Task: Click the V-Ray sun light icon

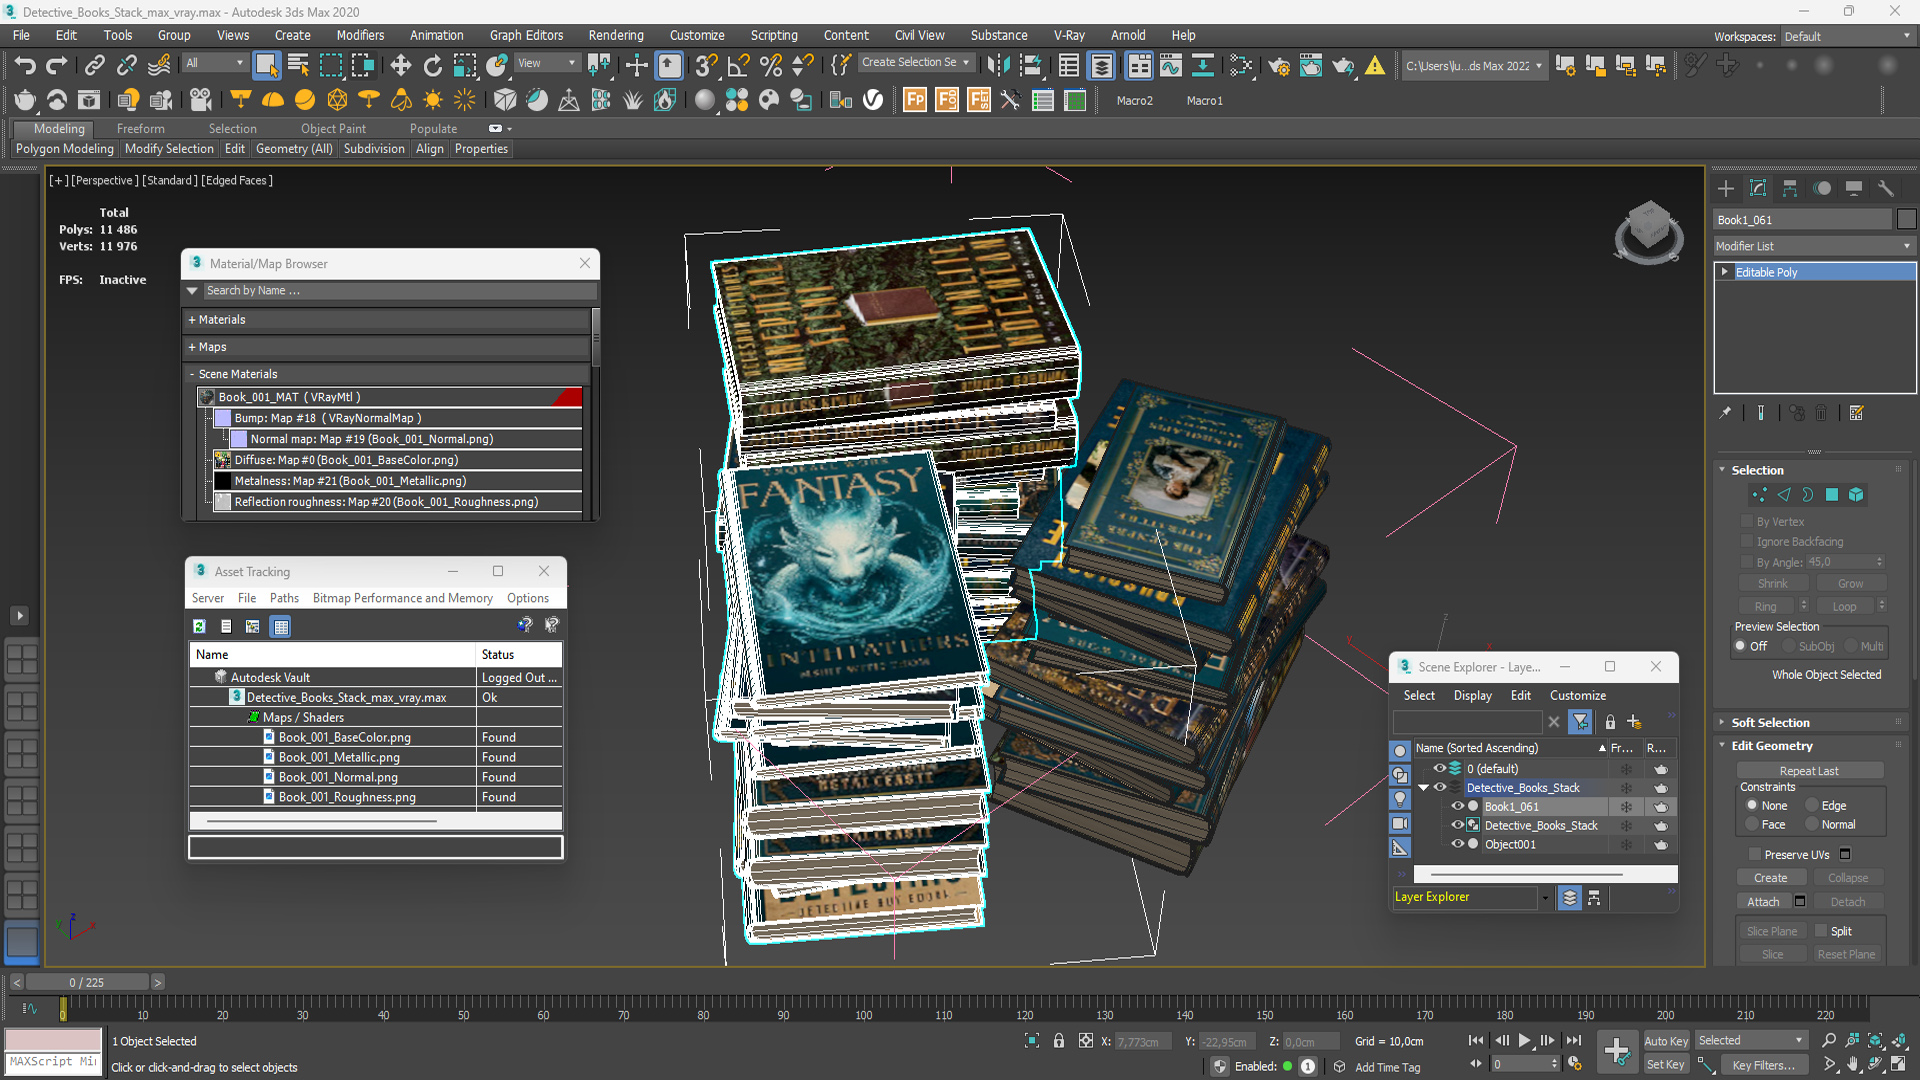Action: click(433, 100)
